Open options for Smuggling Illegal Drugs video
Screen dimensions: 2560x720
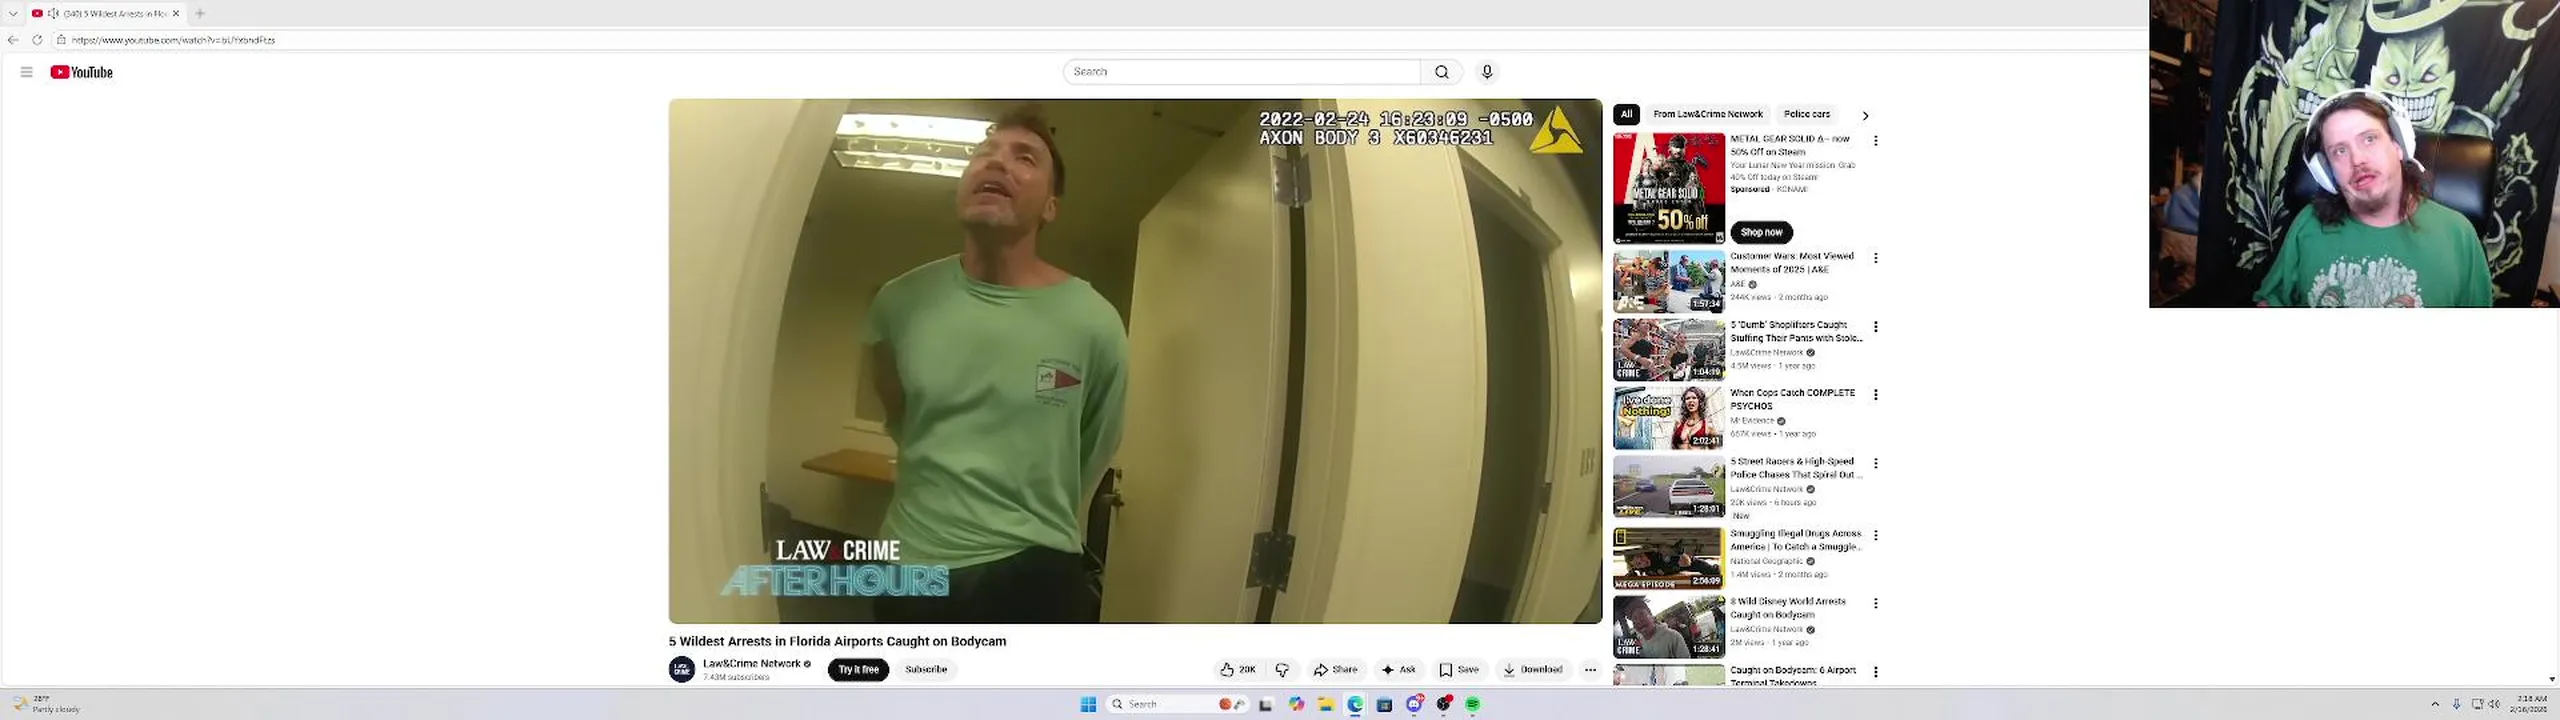[1875, 535]
